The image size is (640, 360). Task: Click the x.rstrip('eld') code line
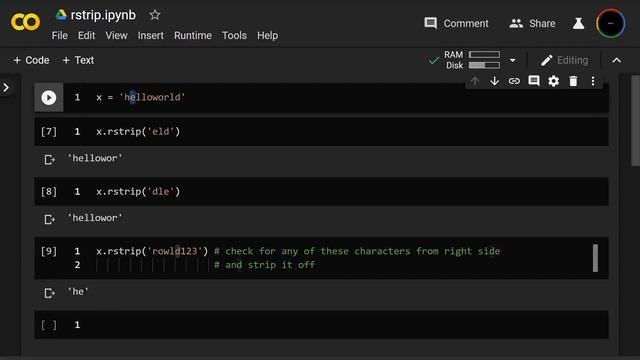(138, 131)
